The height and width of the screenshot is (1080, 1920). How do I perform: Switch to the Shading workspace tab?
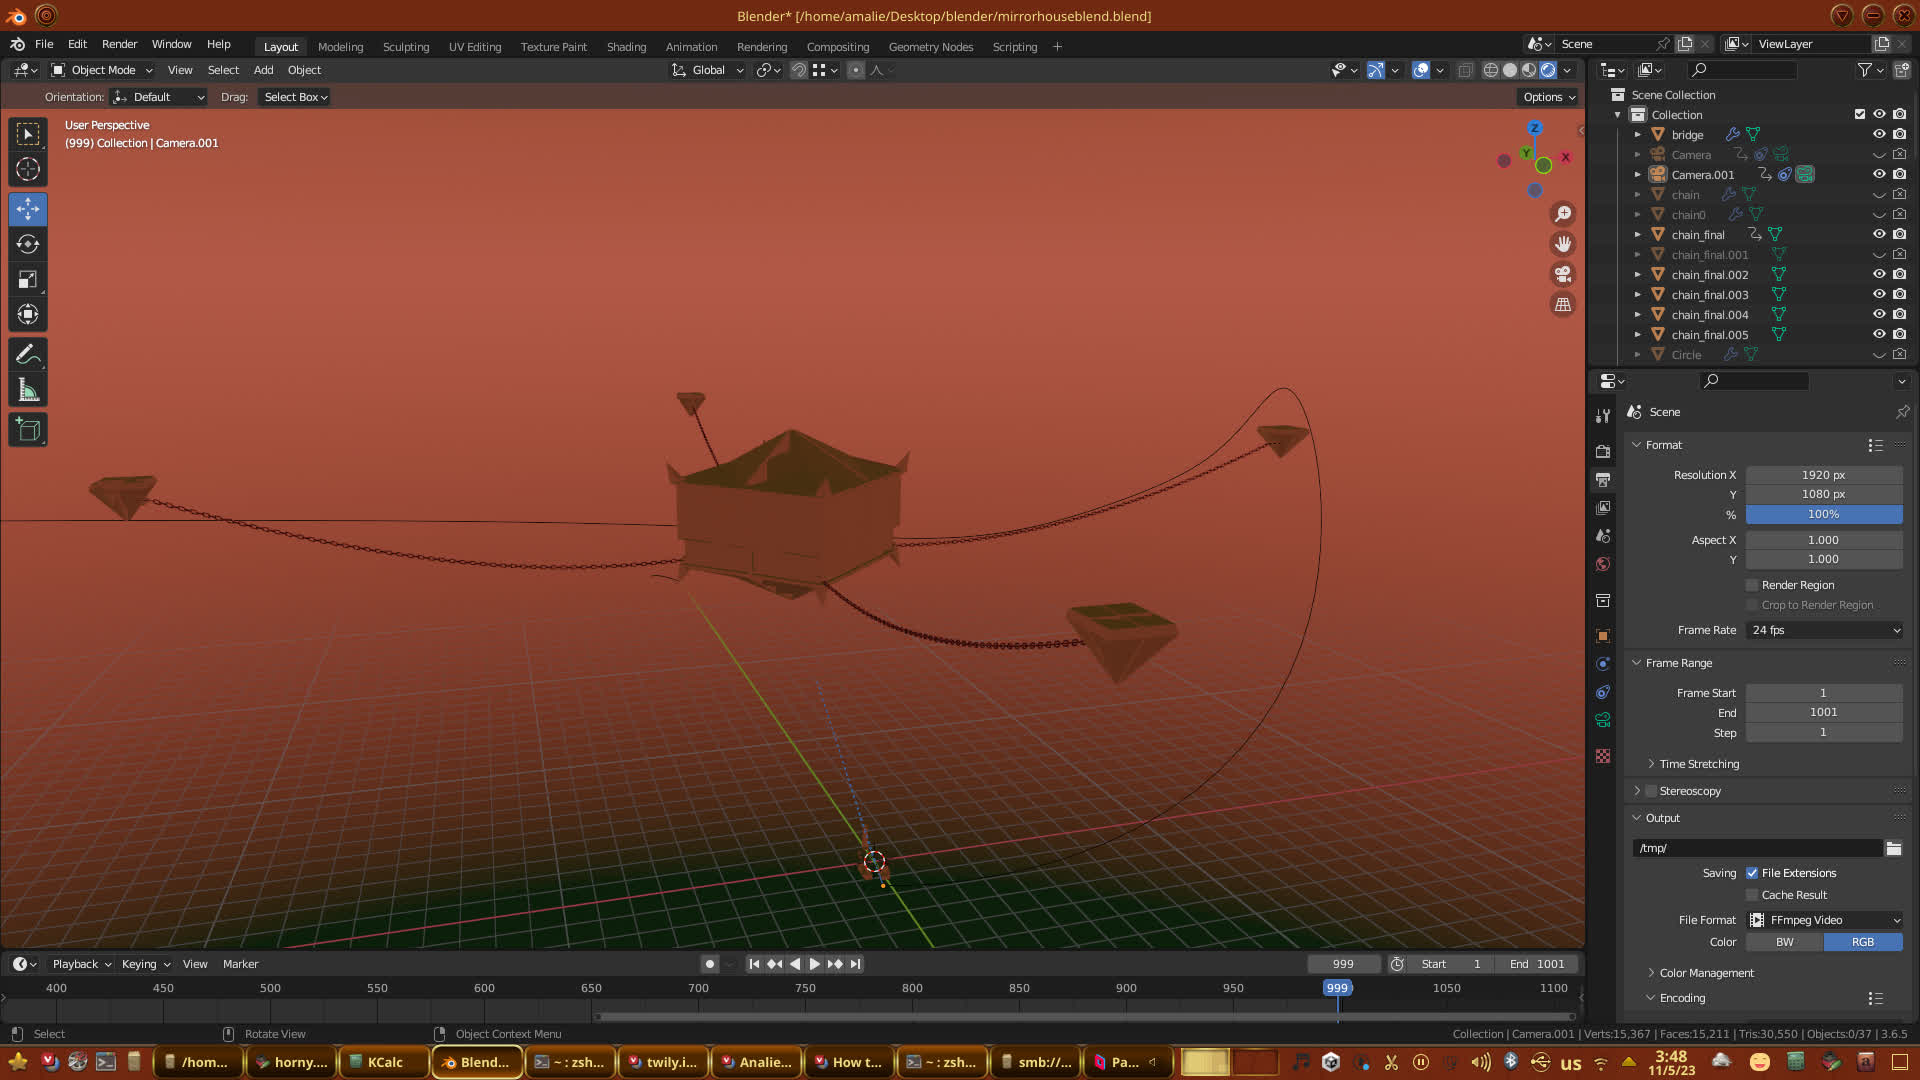click(x=626, y=47)
